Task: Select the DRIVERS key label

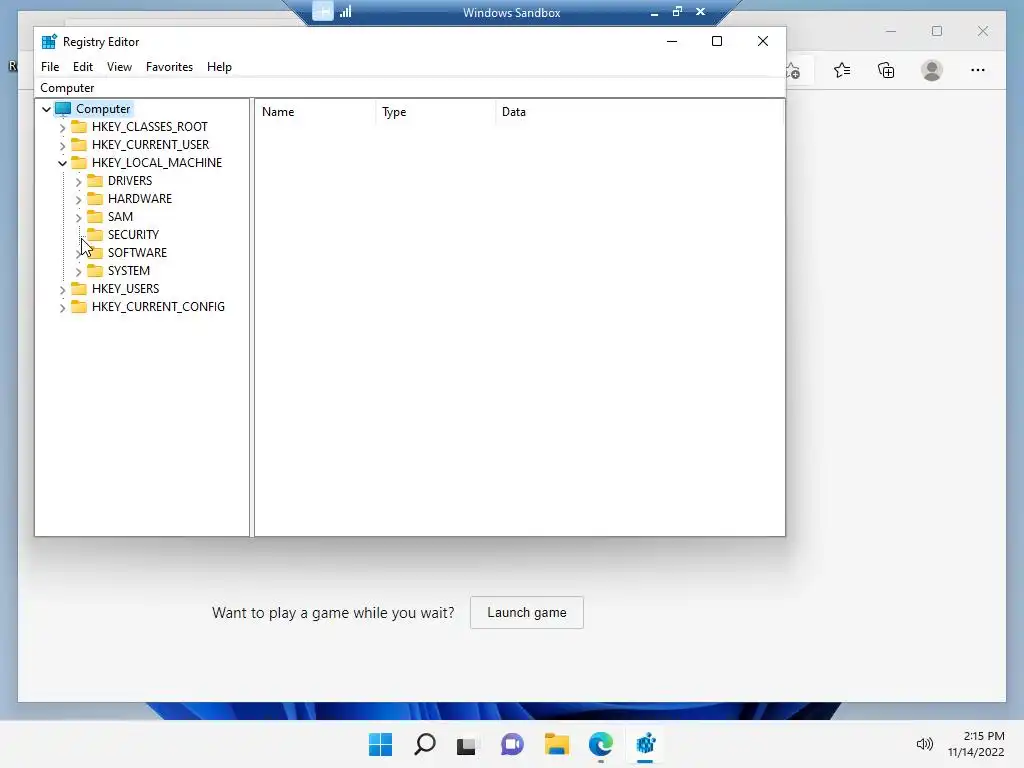Action: [x=130, y=180]
